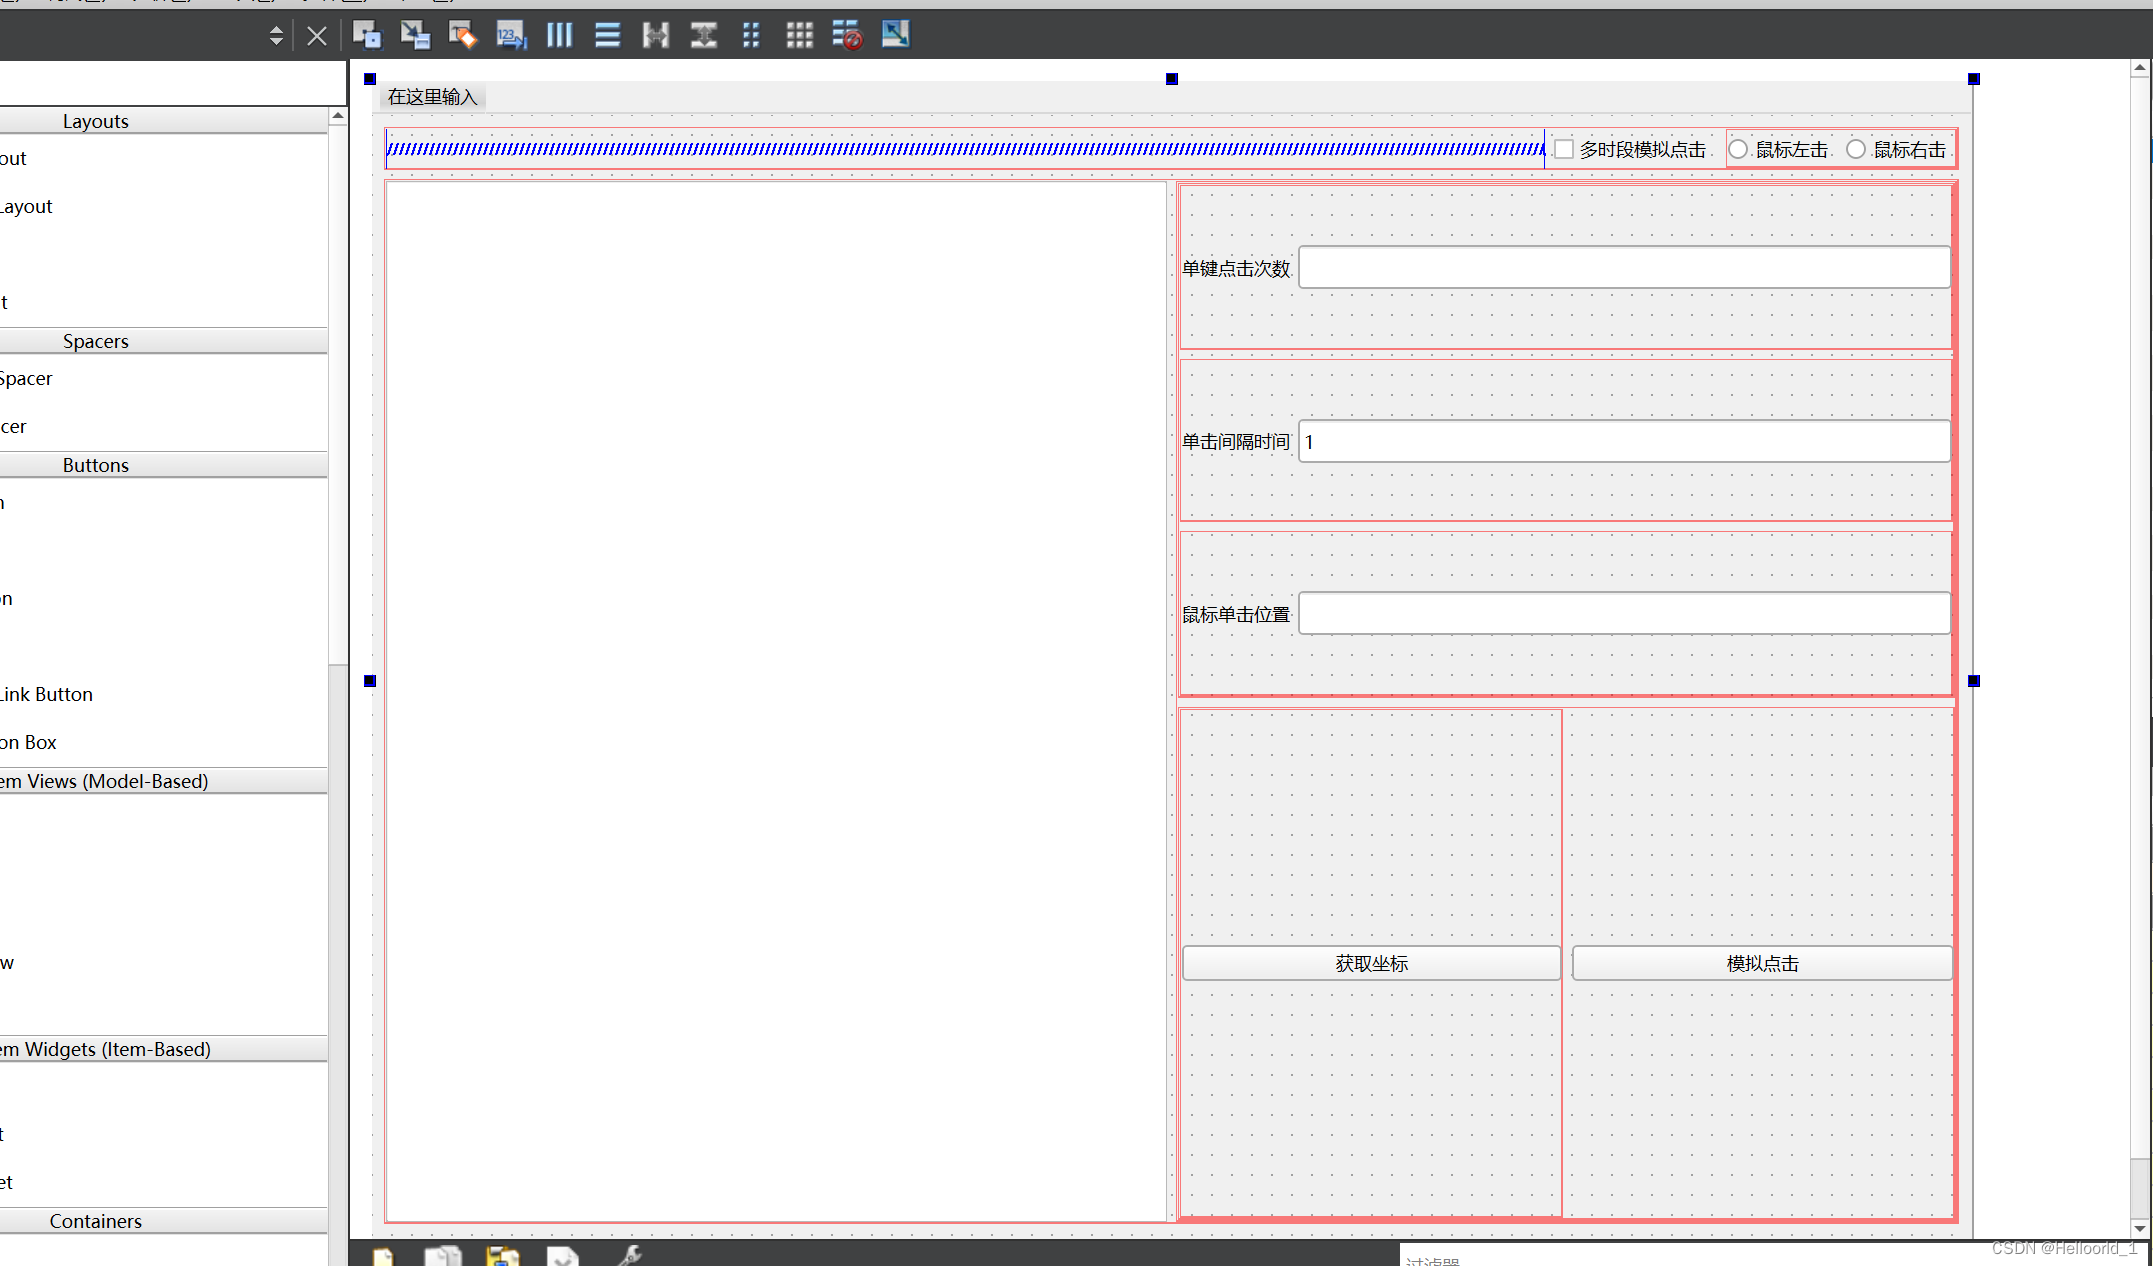The image size is (2153, 1266).
Task: Apply Lay Out Vertically from toolbar
Action: click(x=607, y=36)
